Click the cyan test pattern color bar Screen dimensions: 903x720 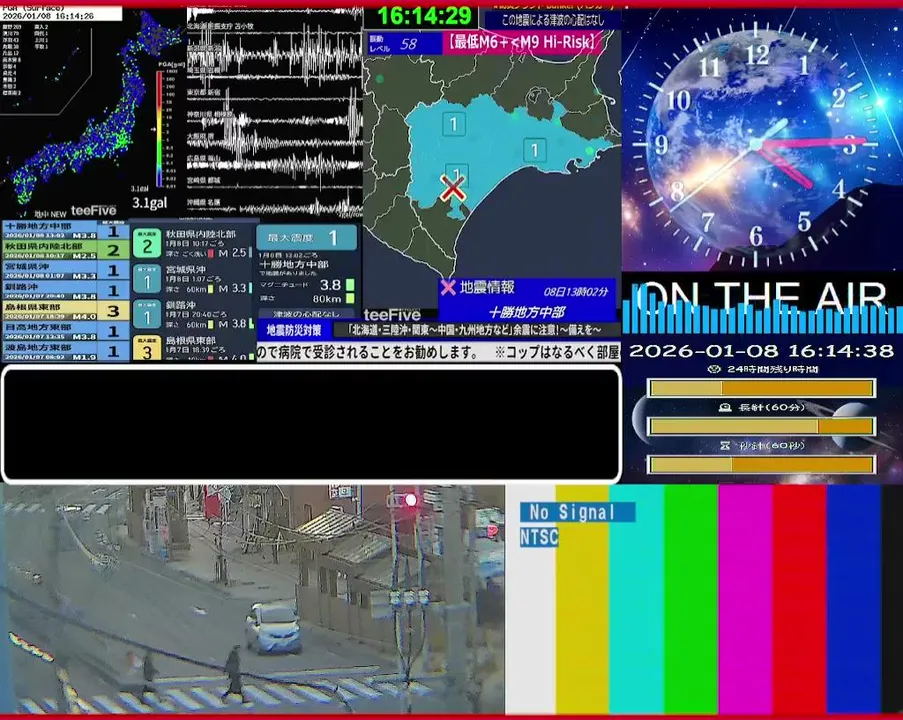click(636, 599)
